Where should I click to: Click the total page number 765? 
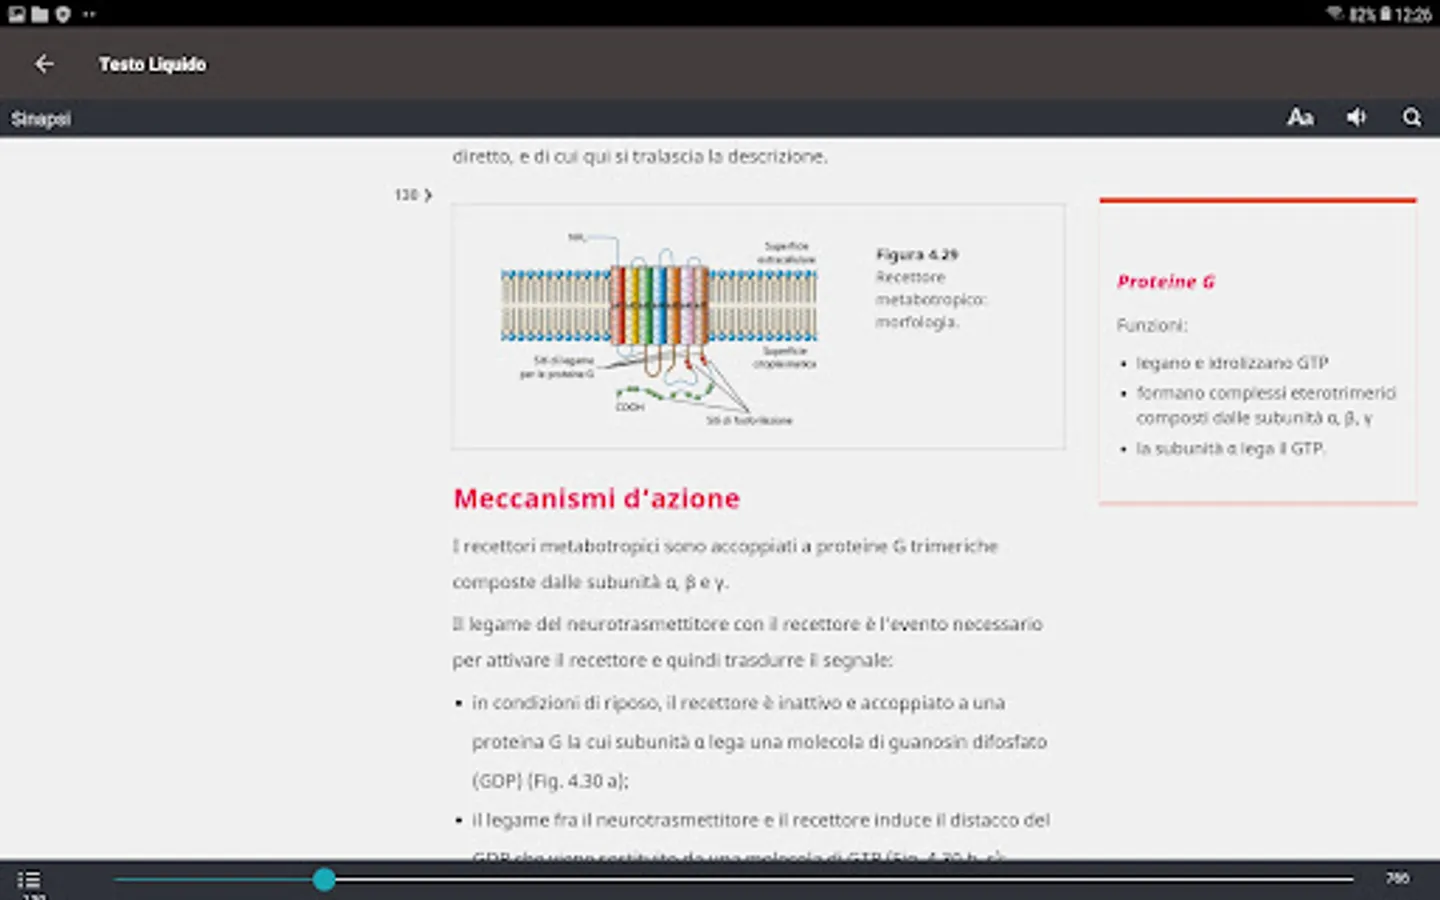tap(1397, 878)
